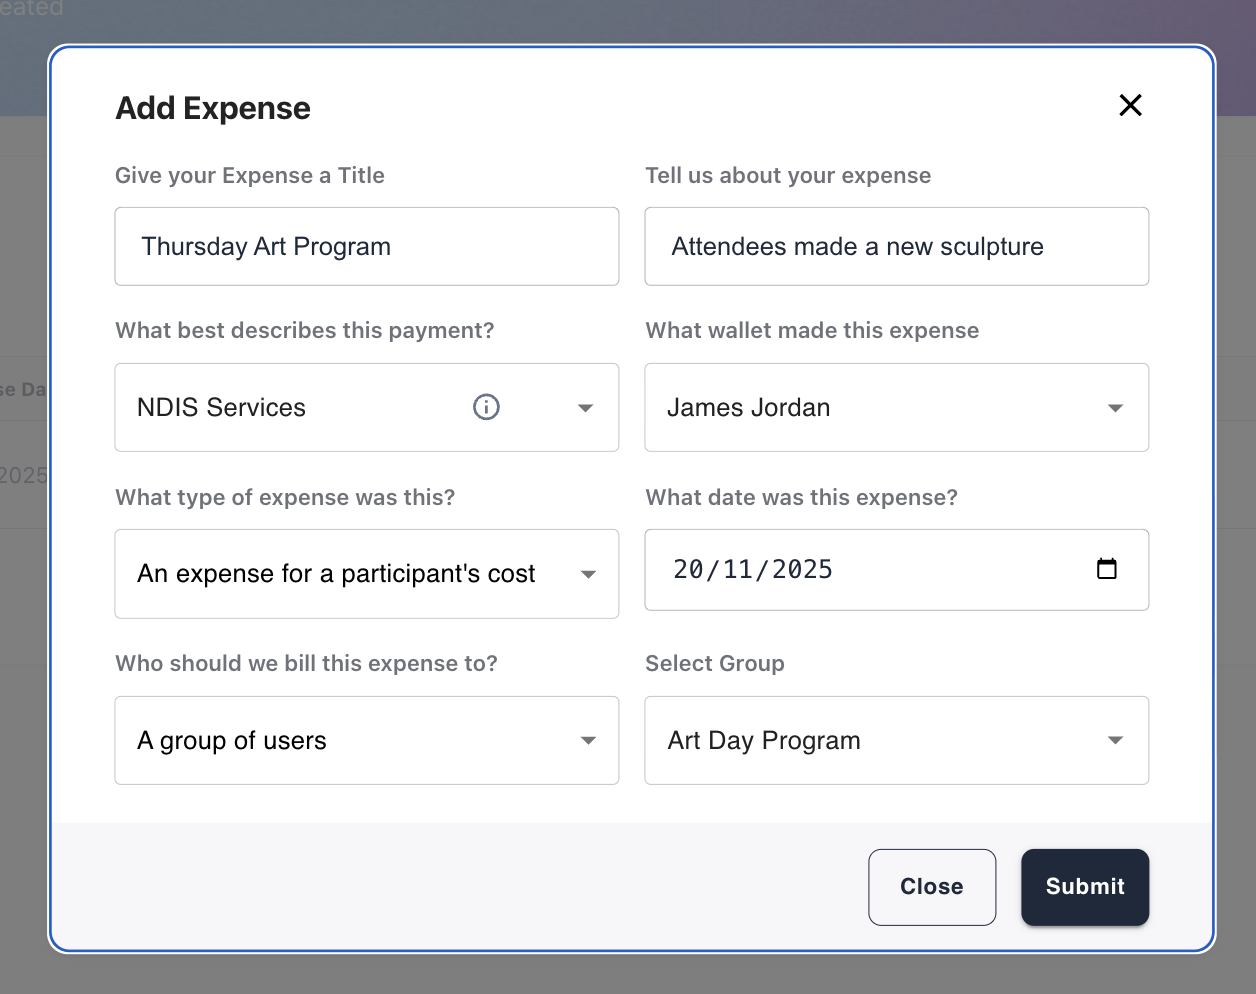This screenshot has height=994, width=1256.
Task: Click the 'What best describes this payment?' label
Action: pos(304,330)
